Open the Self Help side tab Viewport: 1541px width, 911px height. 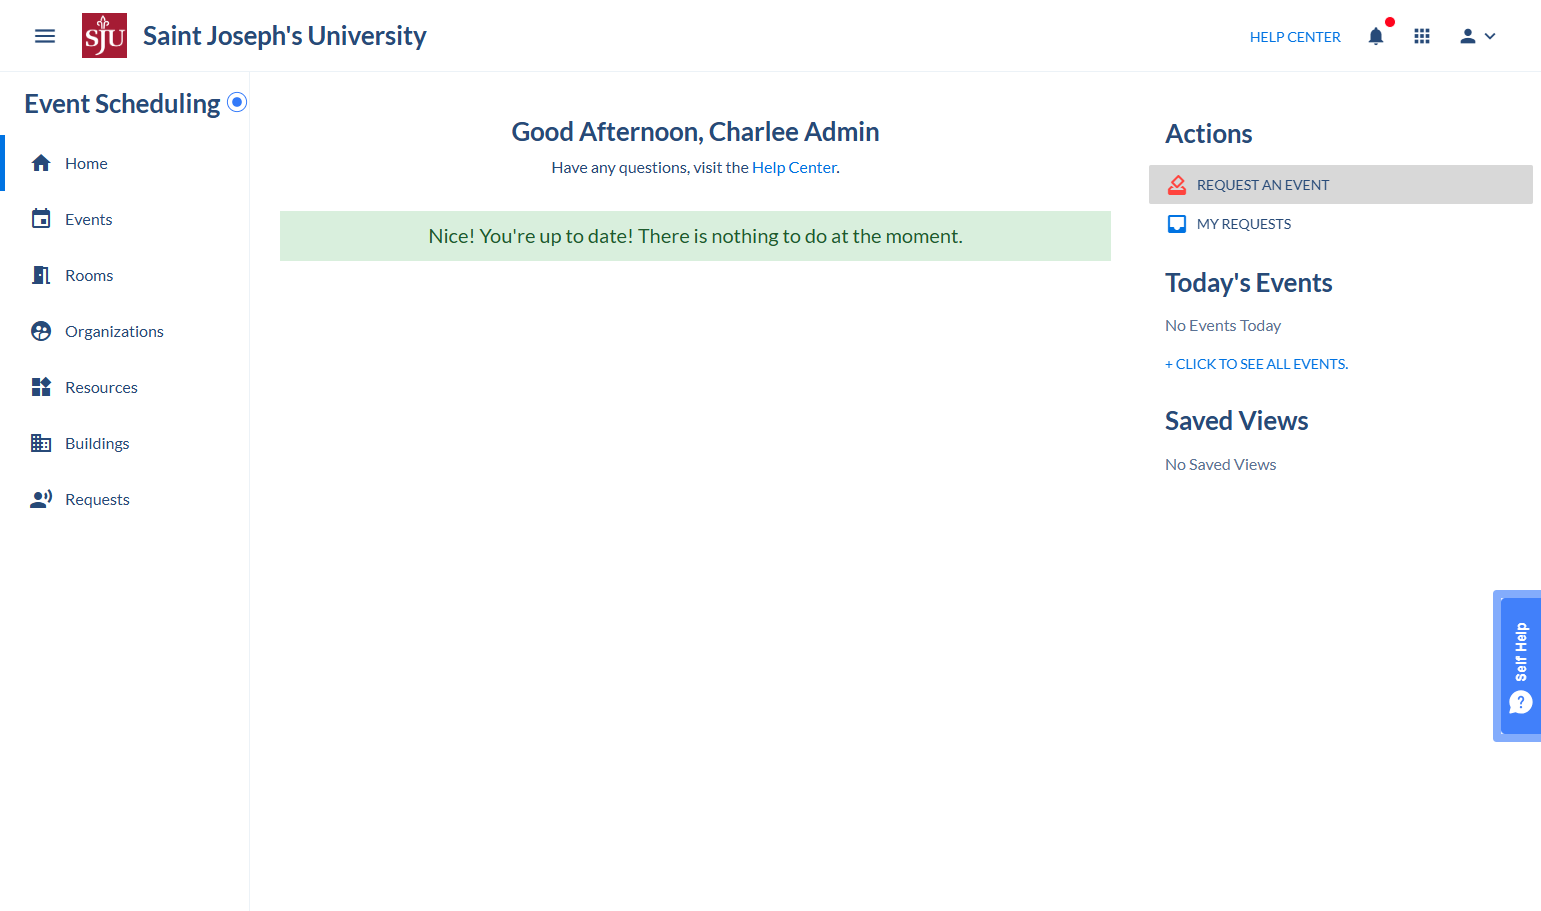1520,666
